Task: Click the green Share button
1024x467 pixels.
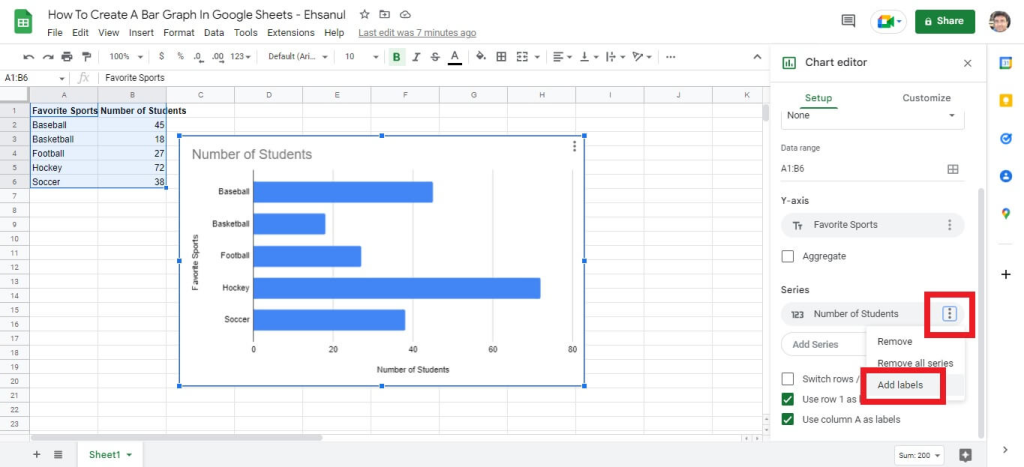Action: pyautogui.click(x=944, y=21)
